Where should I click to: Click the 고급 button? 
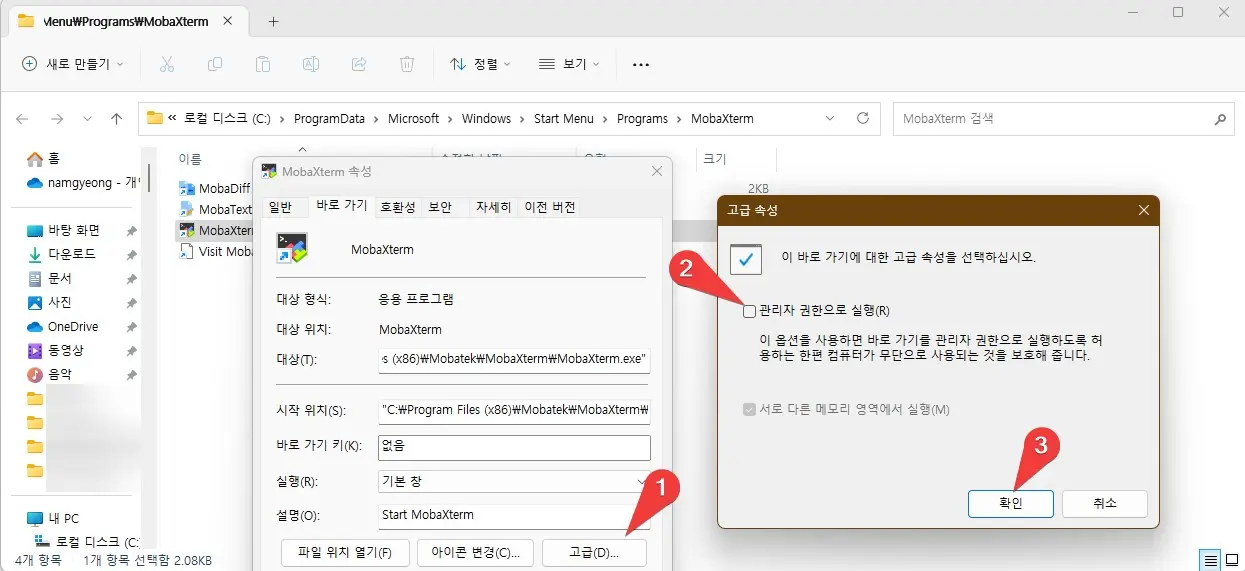pyautogui.click(x=594, y=552)
